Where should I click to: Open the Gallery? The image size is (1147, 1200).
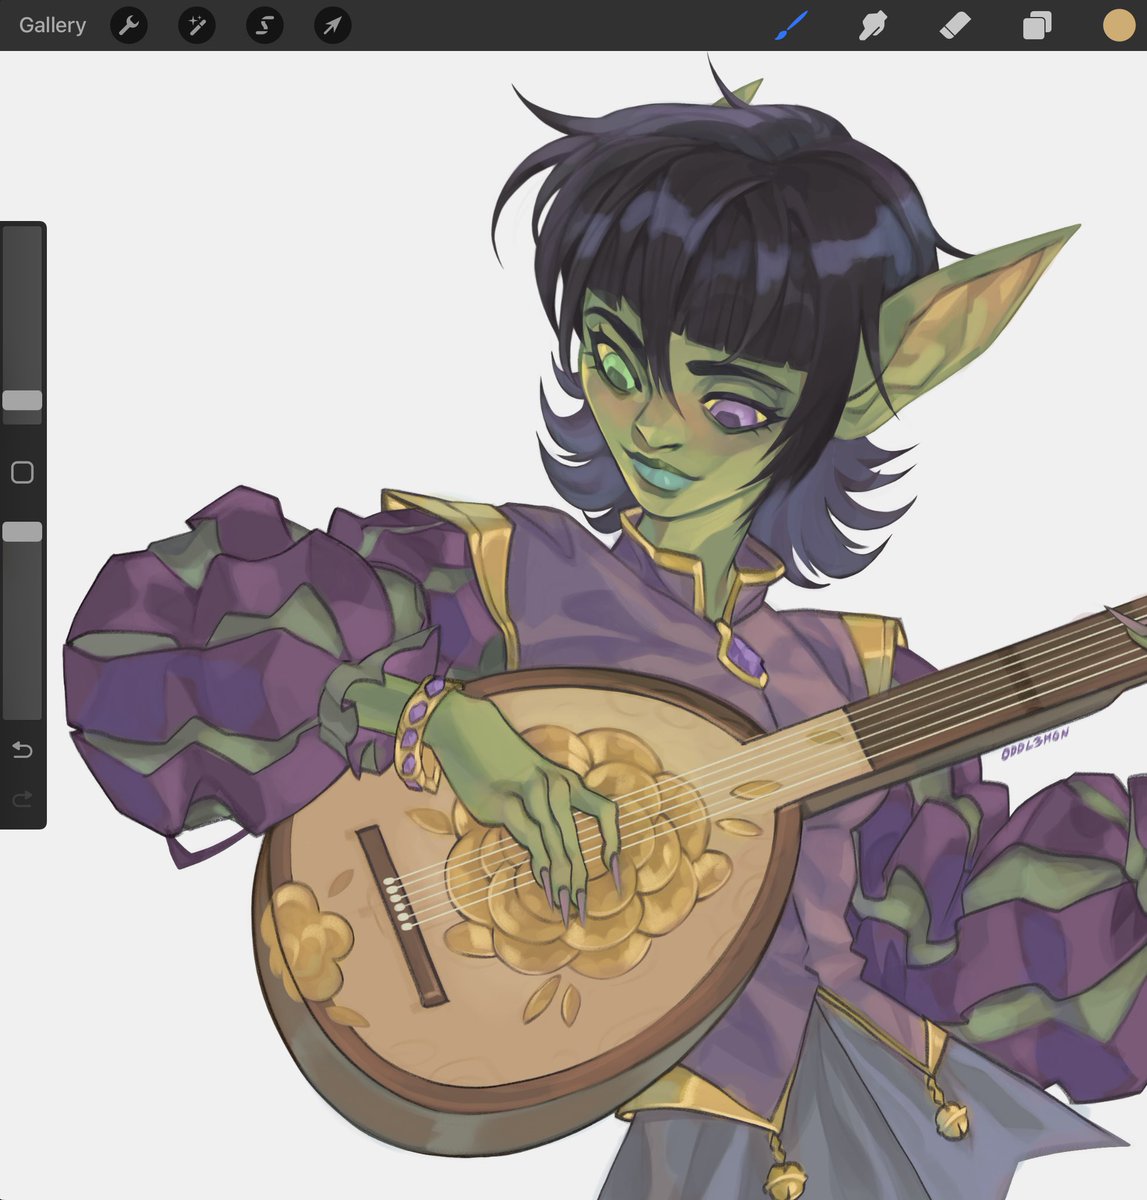(x=52, y=25)
